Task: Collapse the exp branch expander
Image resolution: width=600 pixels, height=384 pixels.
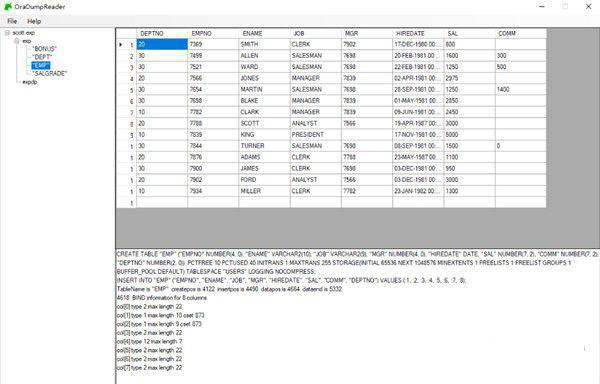Action: pyautogui.click(x=16, y=41)
